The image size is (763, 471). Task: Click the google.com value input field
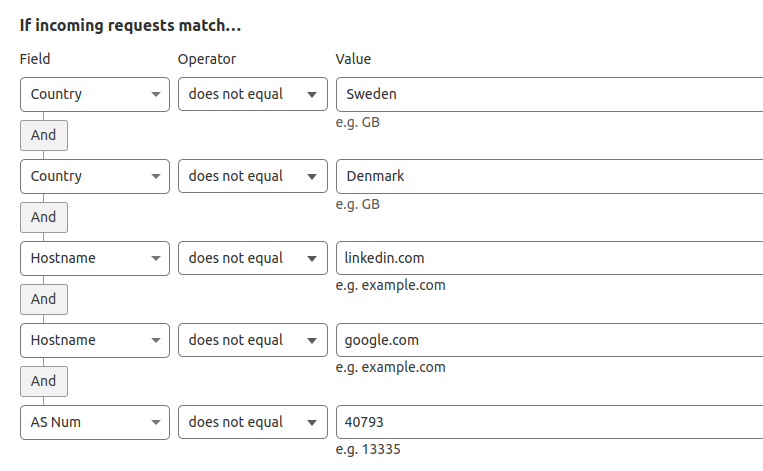tap(549, 340)
